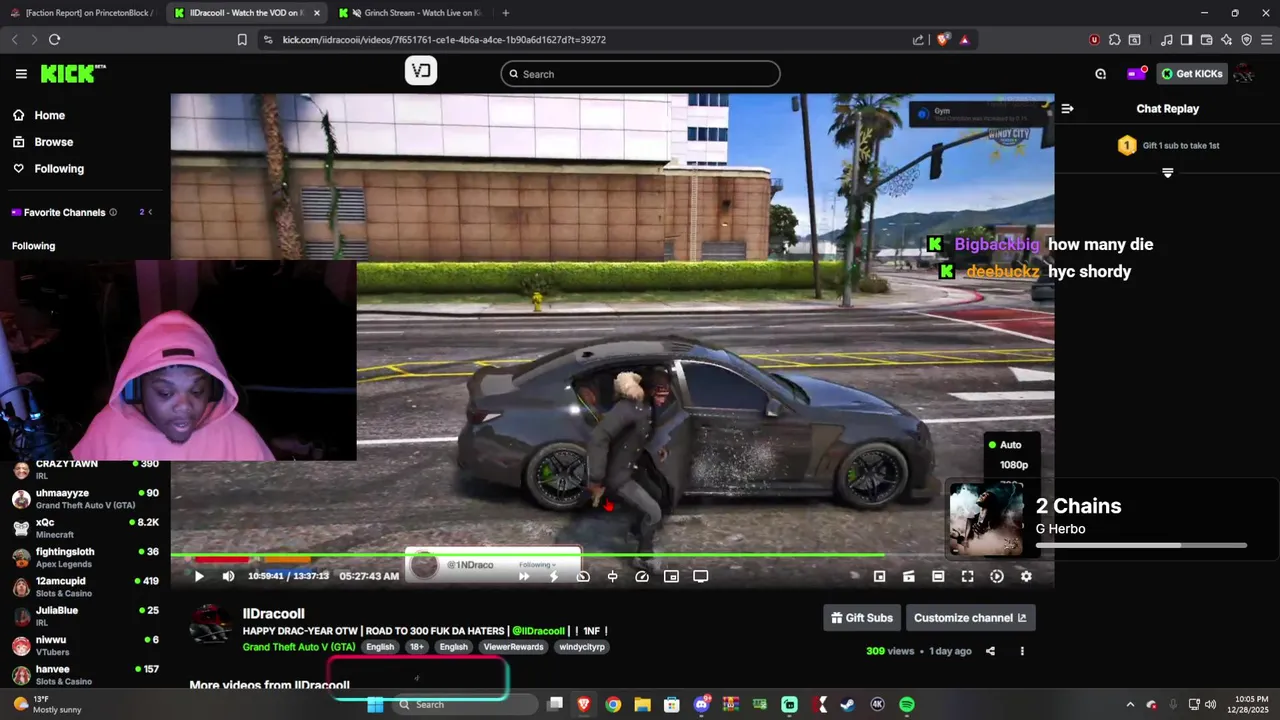The width and height of the screenshot is (1280, 720).
Task: Open xQc channel in following list
Action: (x=85, y=528)
